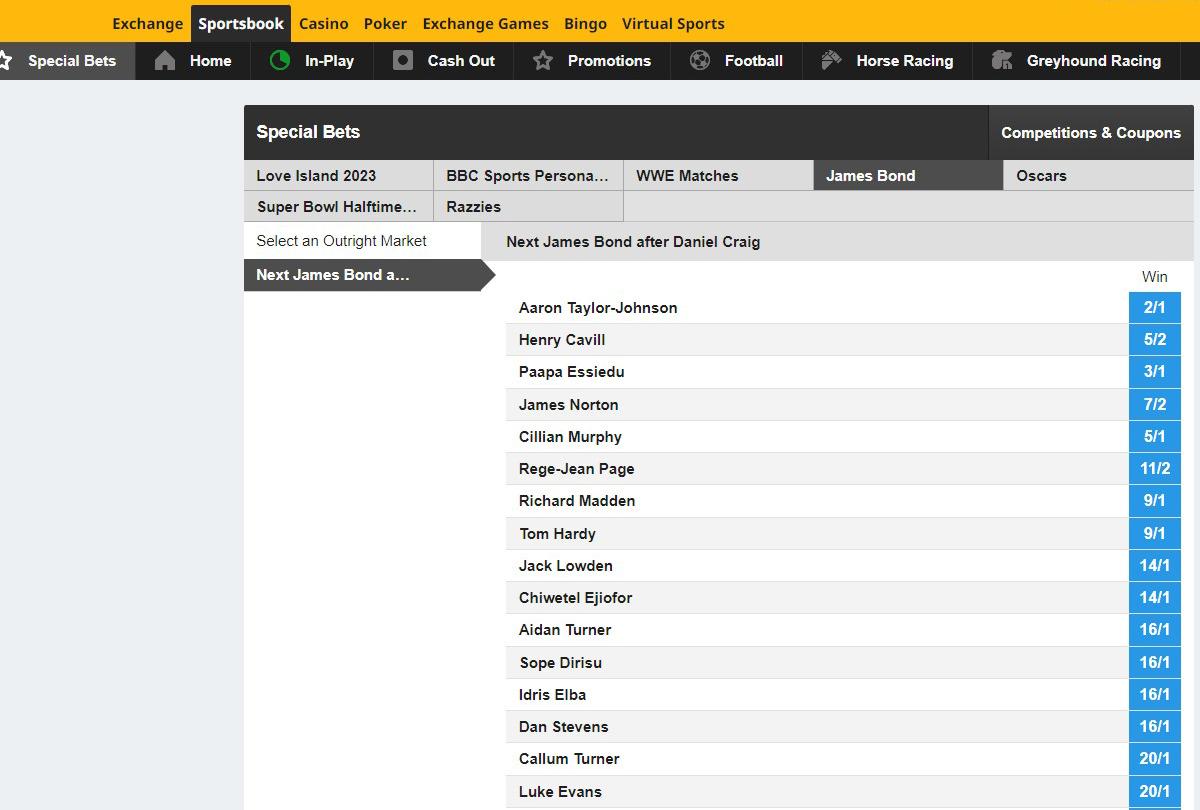Click the Greyhound Racing icon
Screen dimensions: 1200x810
coord(1002,61)
